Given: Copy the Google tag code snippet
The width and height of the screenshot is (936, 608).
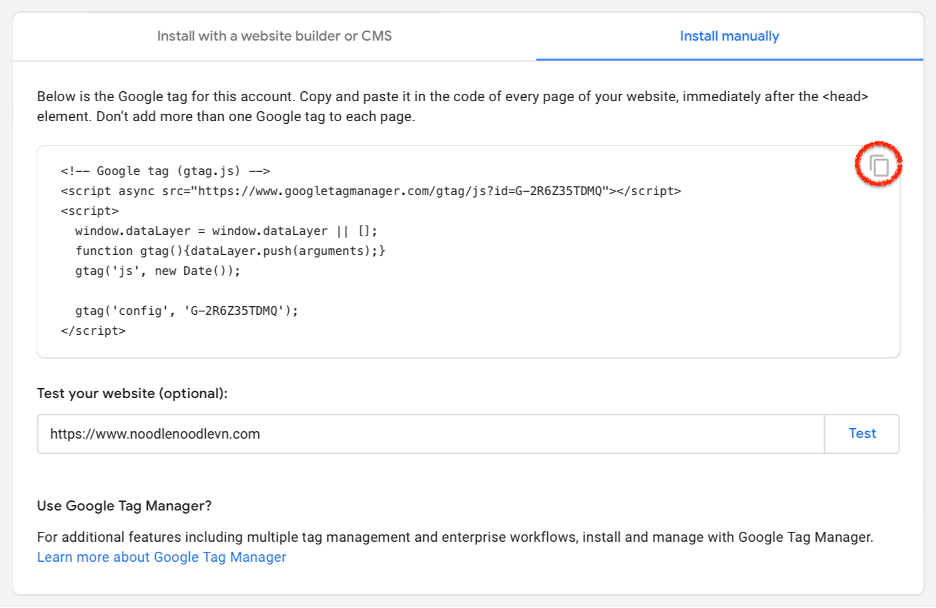Looking at the screenshot, I should tap(879, 165).
